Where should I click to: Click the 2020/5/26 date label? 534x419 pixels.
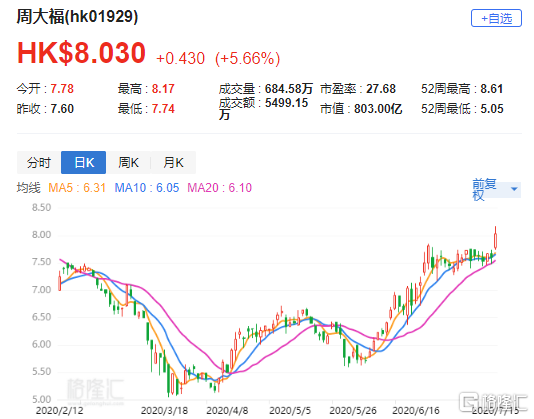353,410
